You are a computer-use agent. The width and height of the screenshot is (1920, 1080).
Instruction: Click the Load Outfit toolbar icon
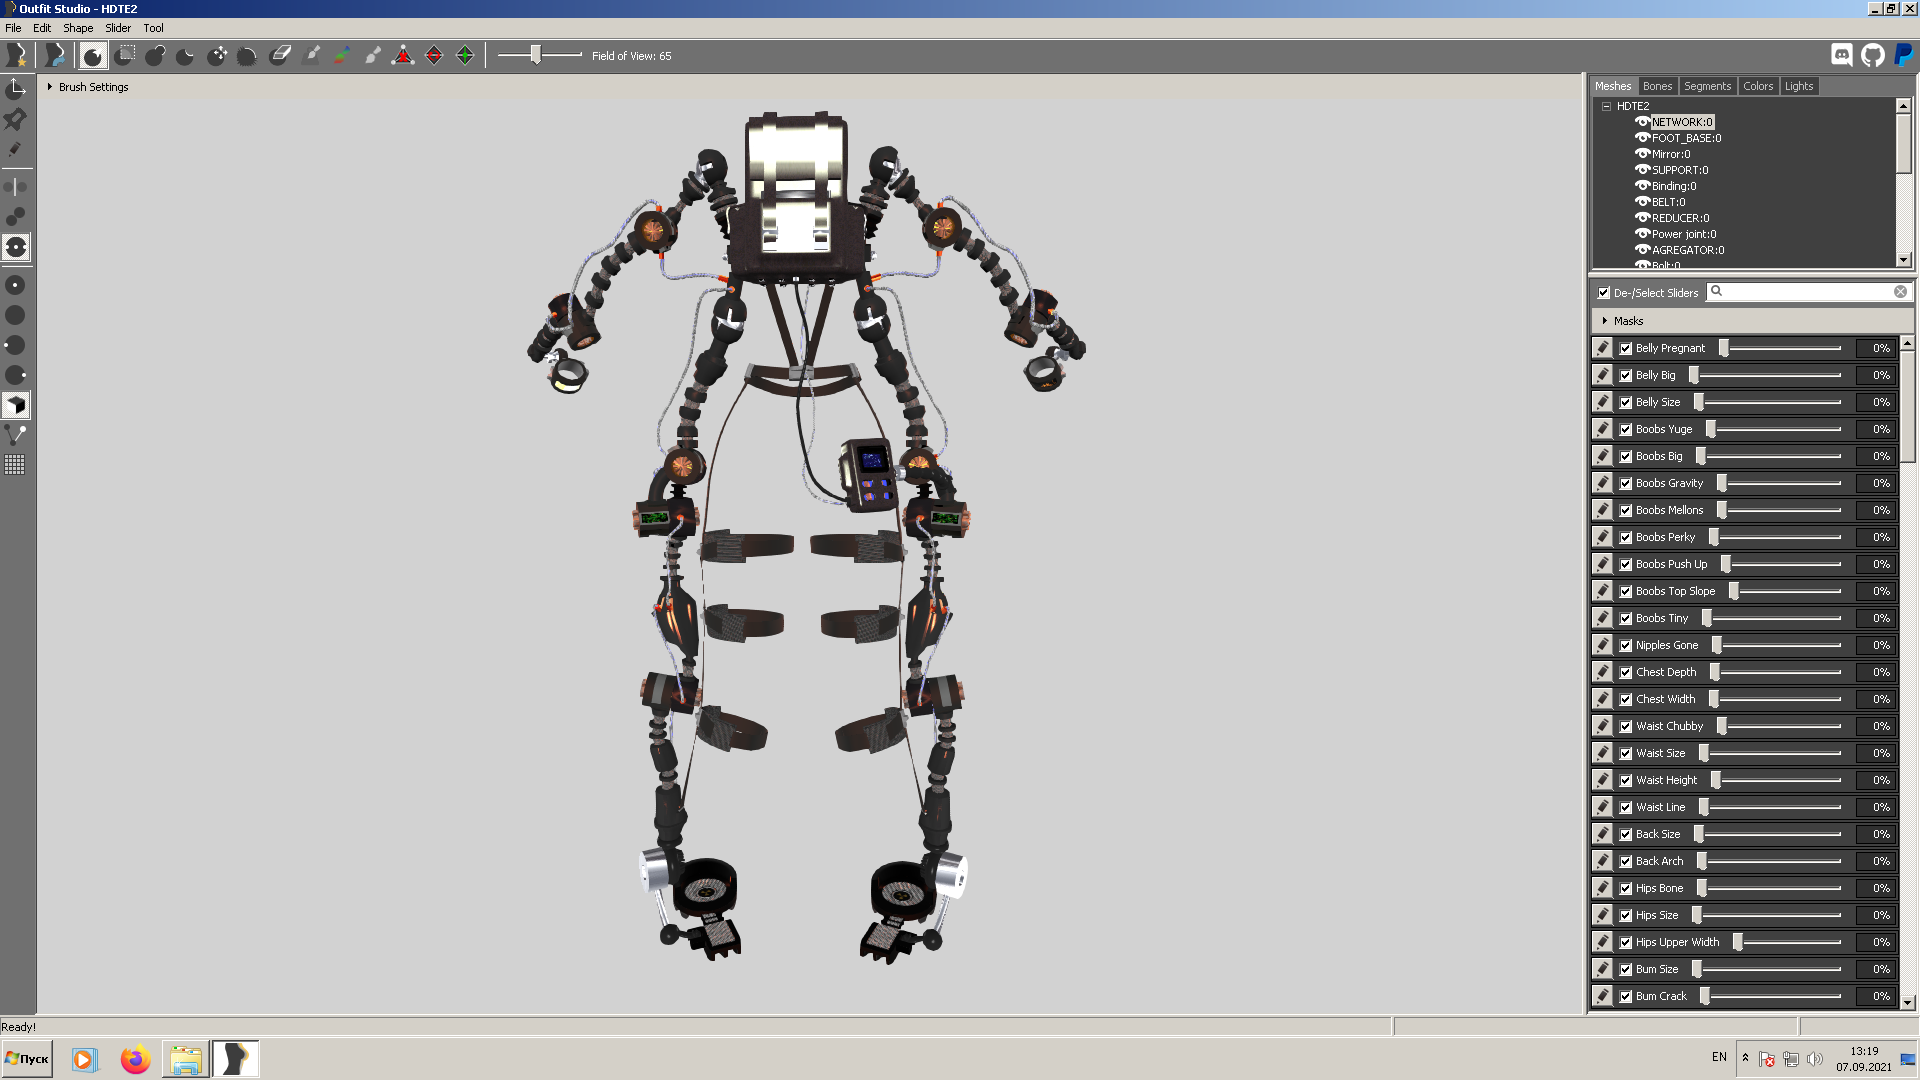click(x=55, y=56)
